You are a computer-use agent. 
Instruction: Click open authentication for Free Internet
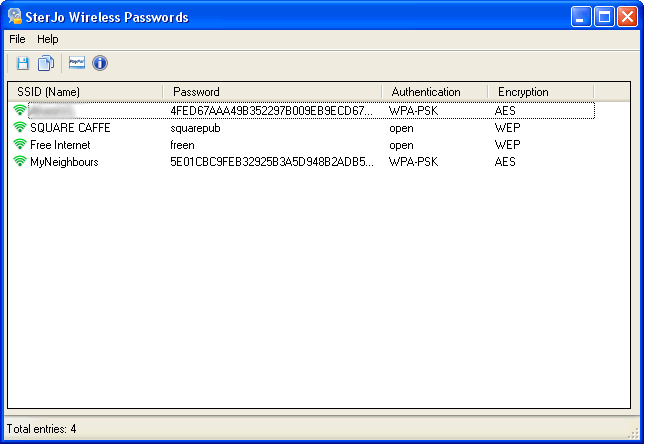(x=401, y=145)
